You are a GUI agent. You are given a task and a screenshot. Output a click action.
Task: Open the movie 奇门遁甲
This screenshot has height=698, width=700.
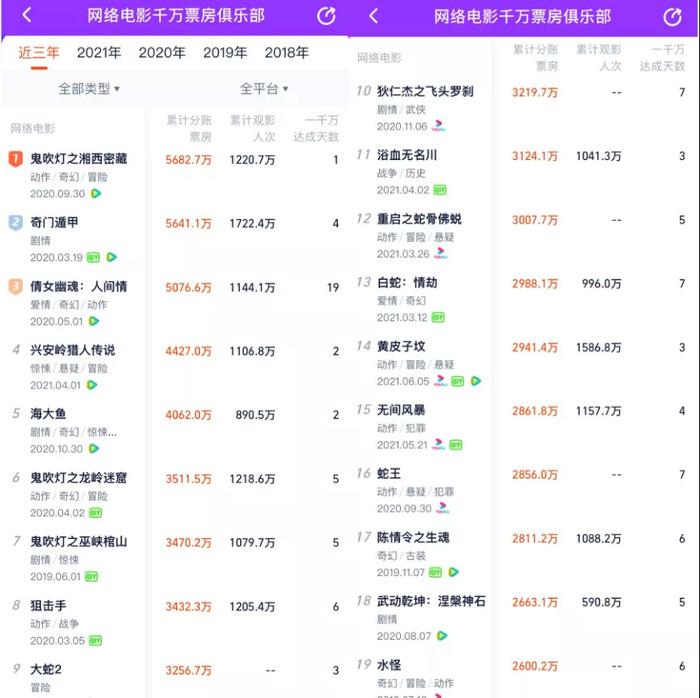(x=54, y=223)
